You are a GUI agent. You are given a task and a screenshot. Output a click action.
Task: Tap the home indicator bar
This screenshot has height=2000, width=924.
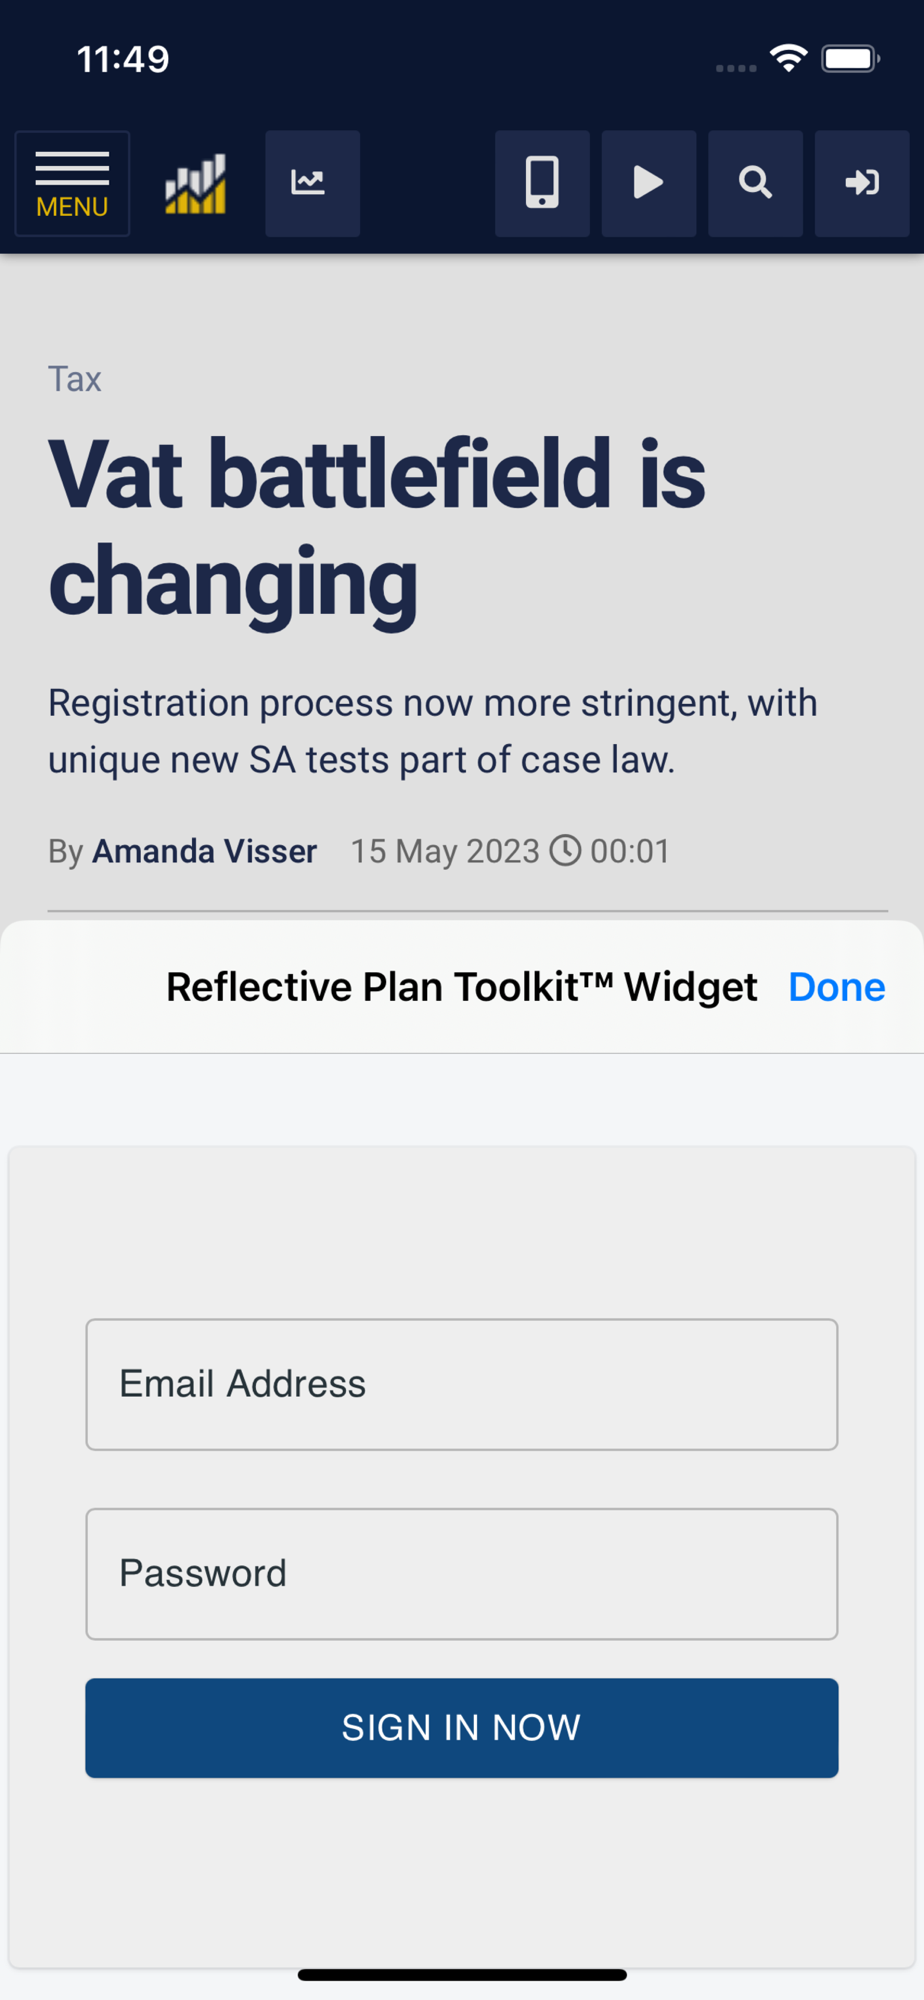[x=462, y=1975]
